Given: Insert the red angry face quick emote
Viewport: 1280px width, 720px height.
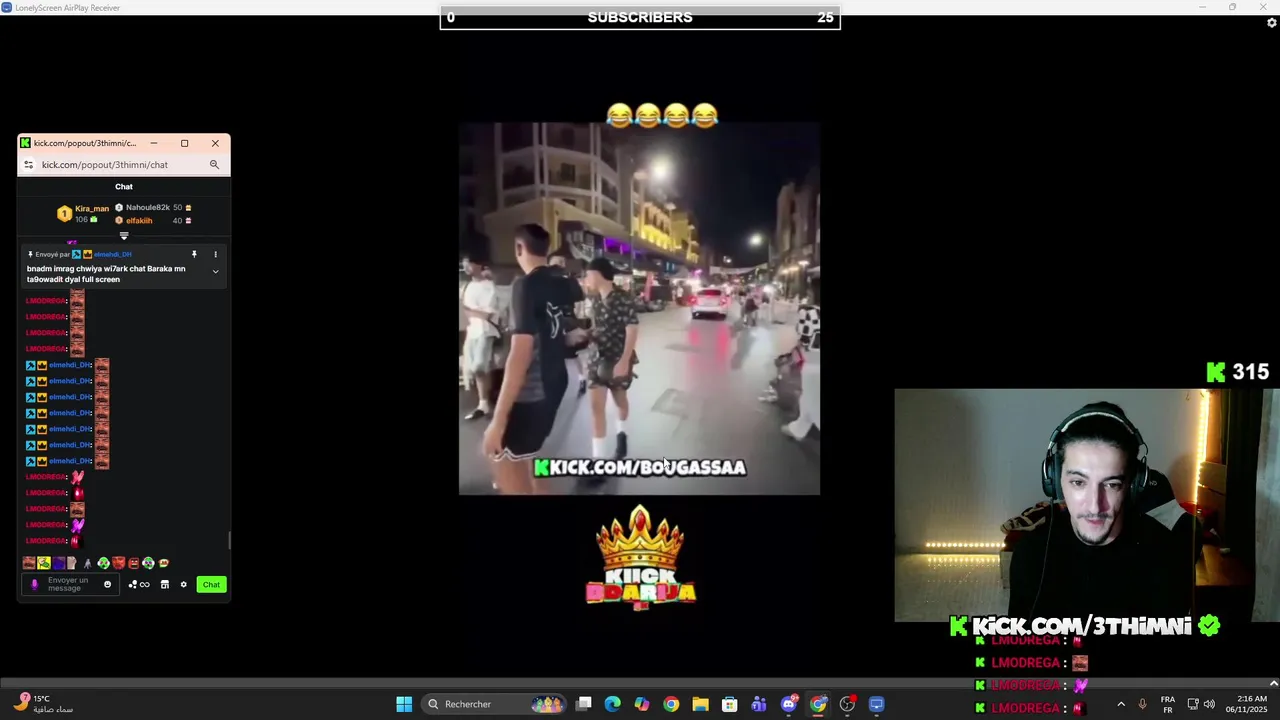Looking at the screenshot, I should click(x=118, y=563).
